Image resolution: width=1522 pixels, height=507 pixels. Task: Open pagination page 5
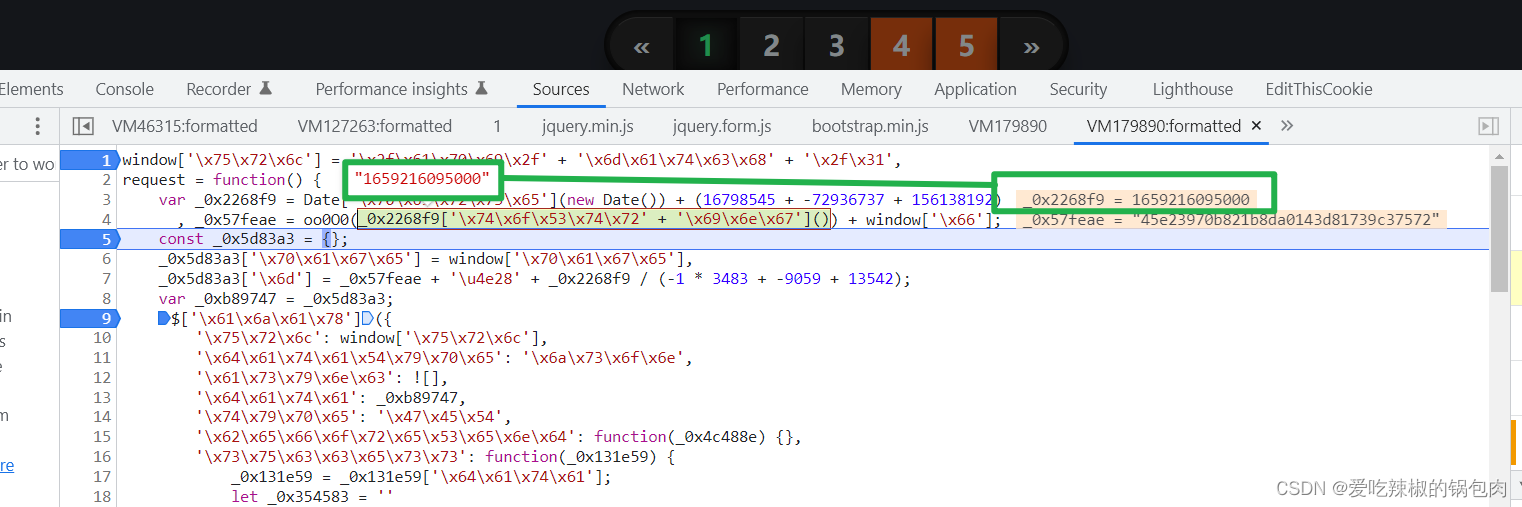[966, 46]
